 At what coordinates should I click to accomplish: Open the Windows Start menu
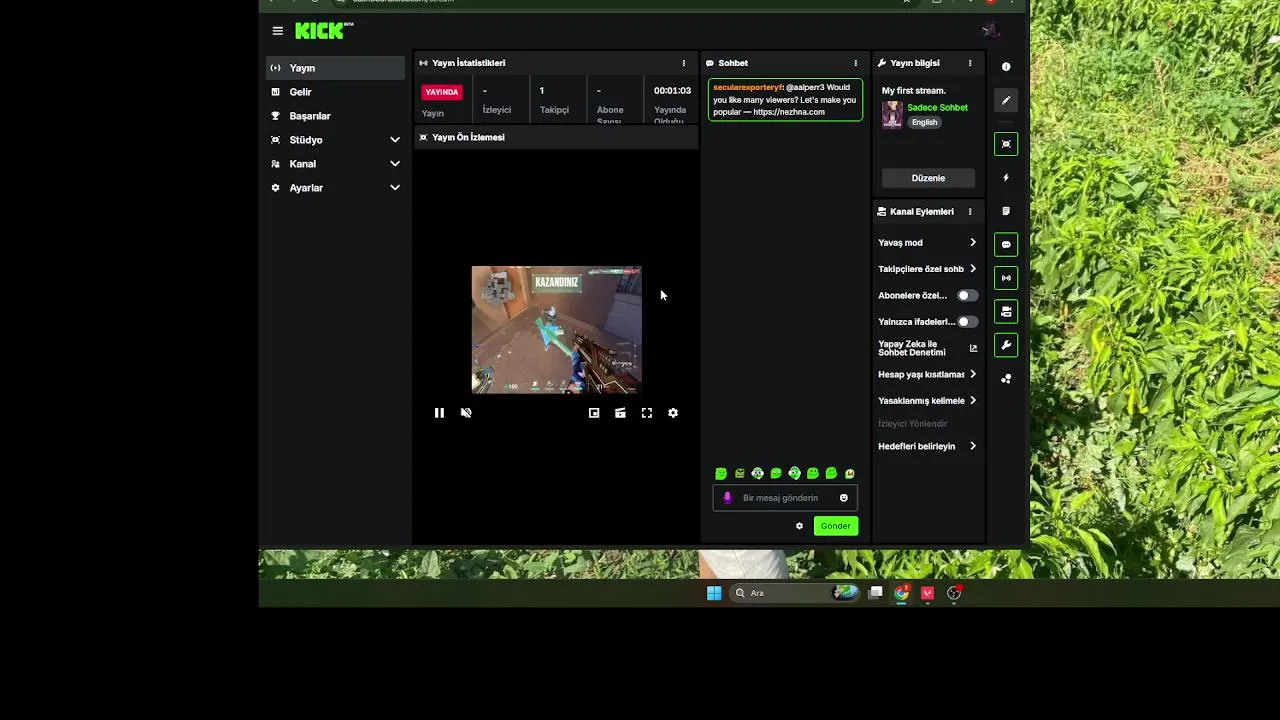point(714,593)
